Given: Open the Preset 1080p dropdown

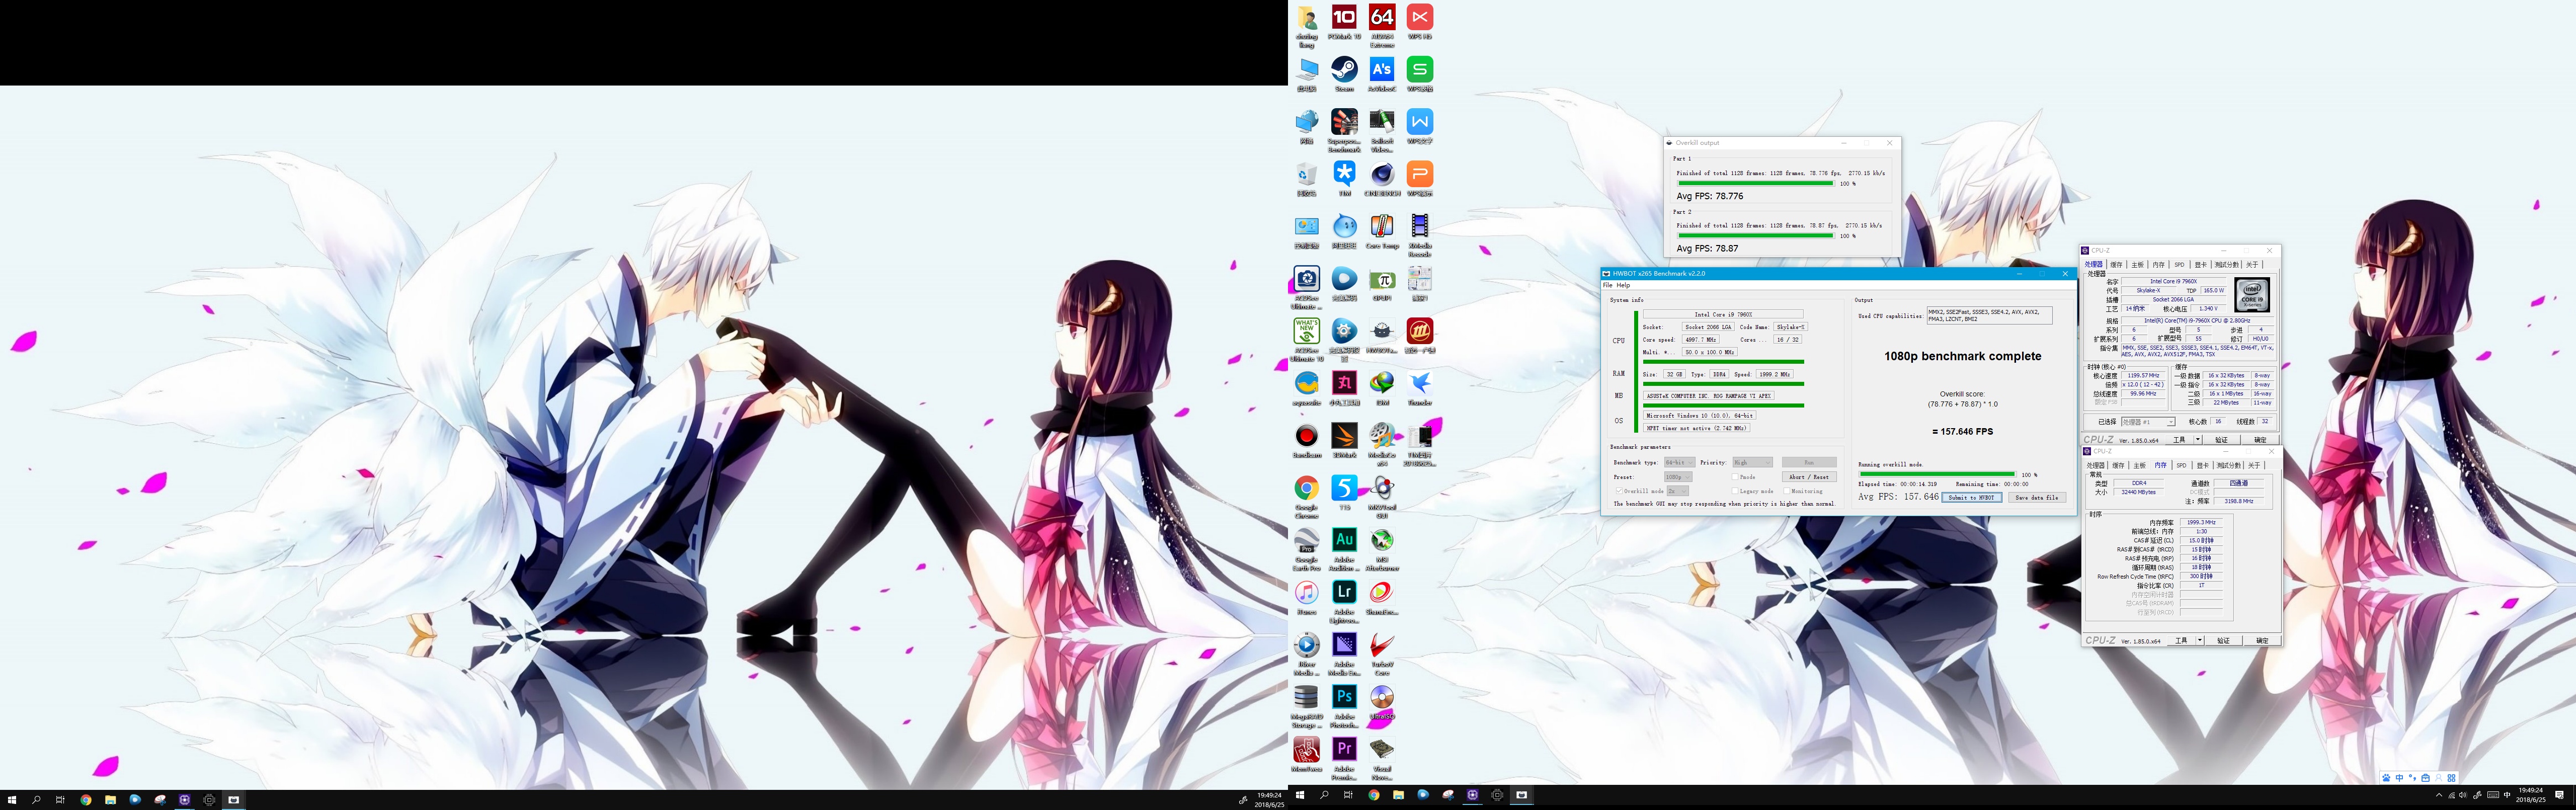Looking at the screenshot, I should tap(1678, 477).
